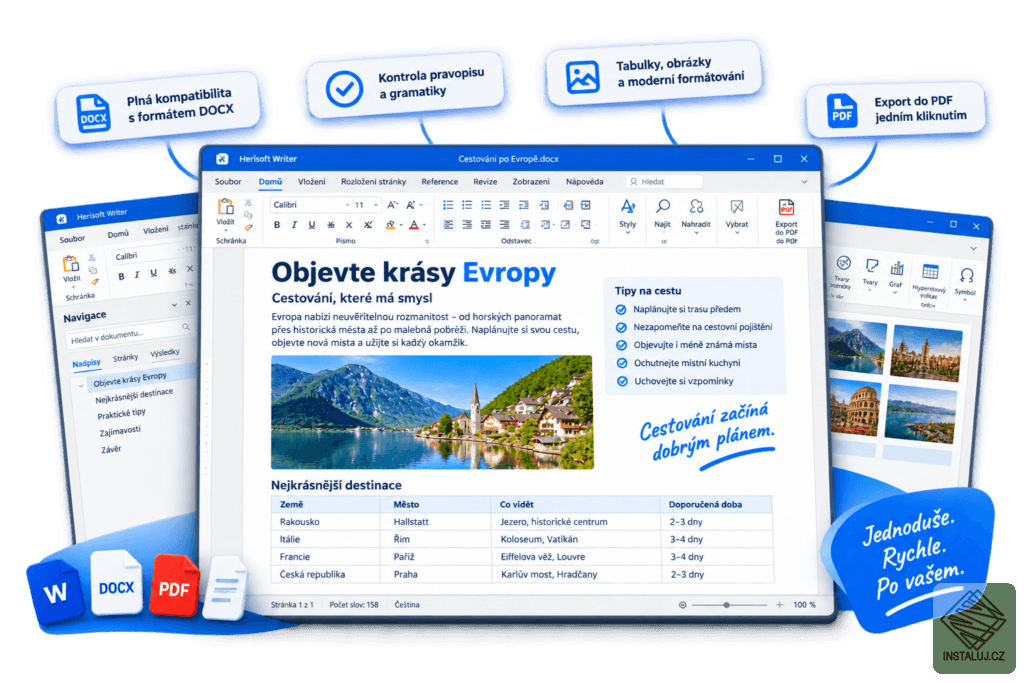Click the copy icon below the scissors

click(248, 215)
